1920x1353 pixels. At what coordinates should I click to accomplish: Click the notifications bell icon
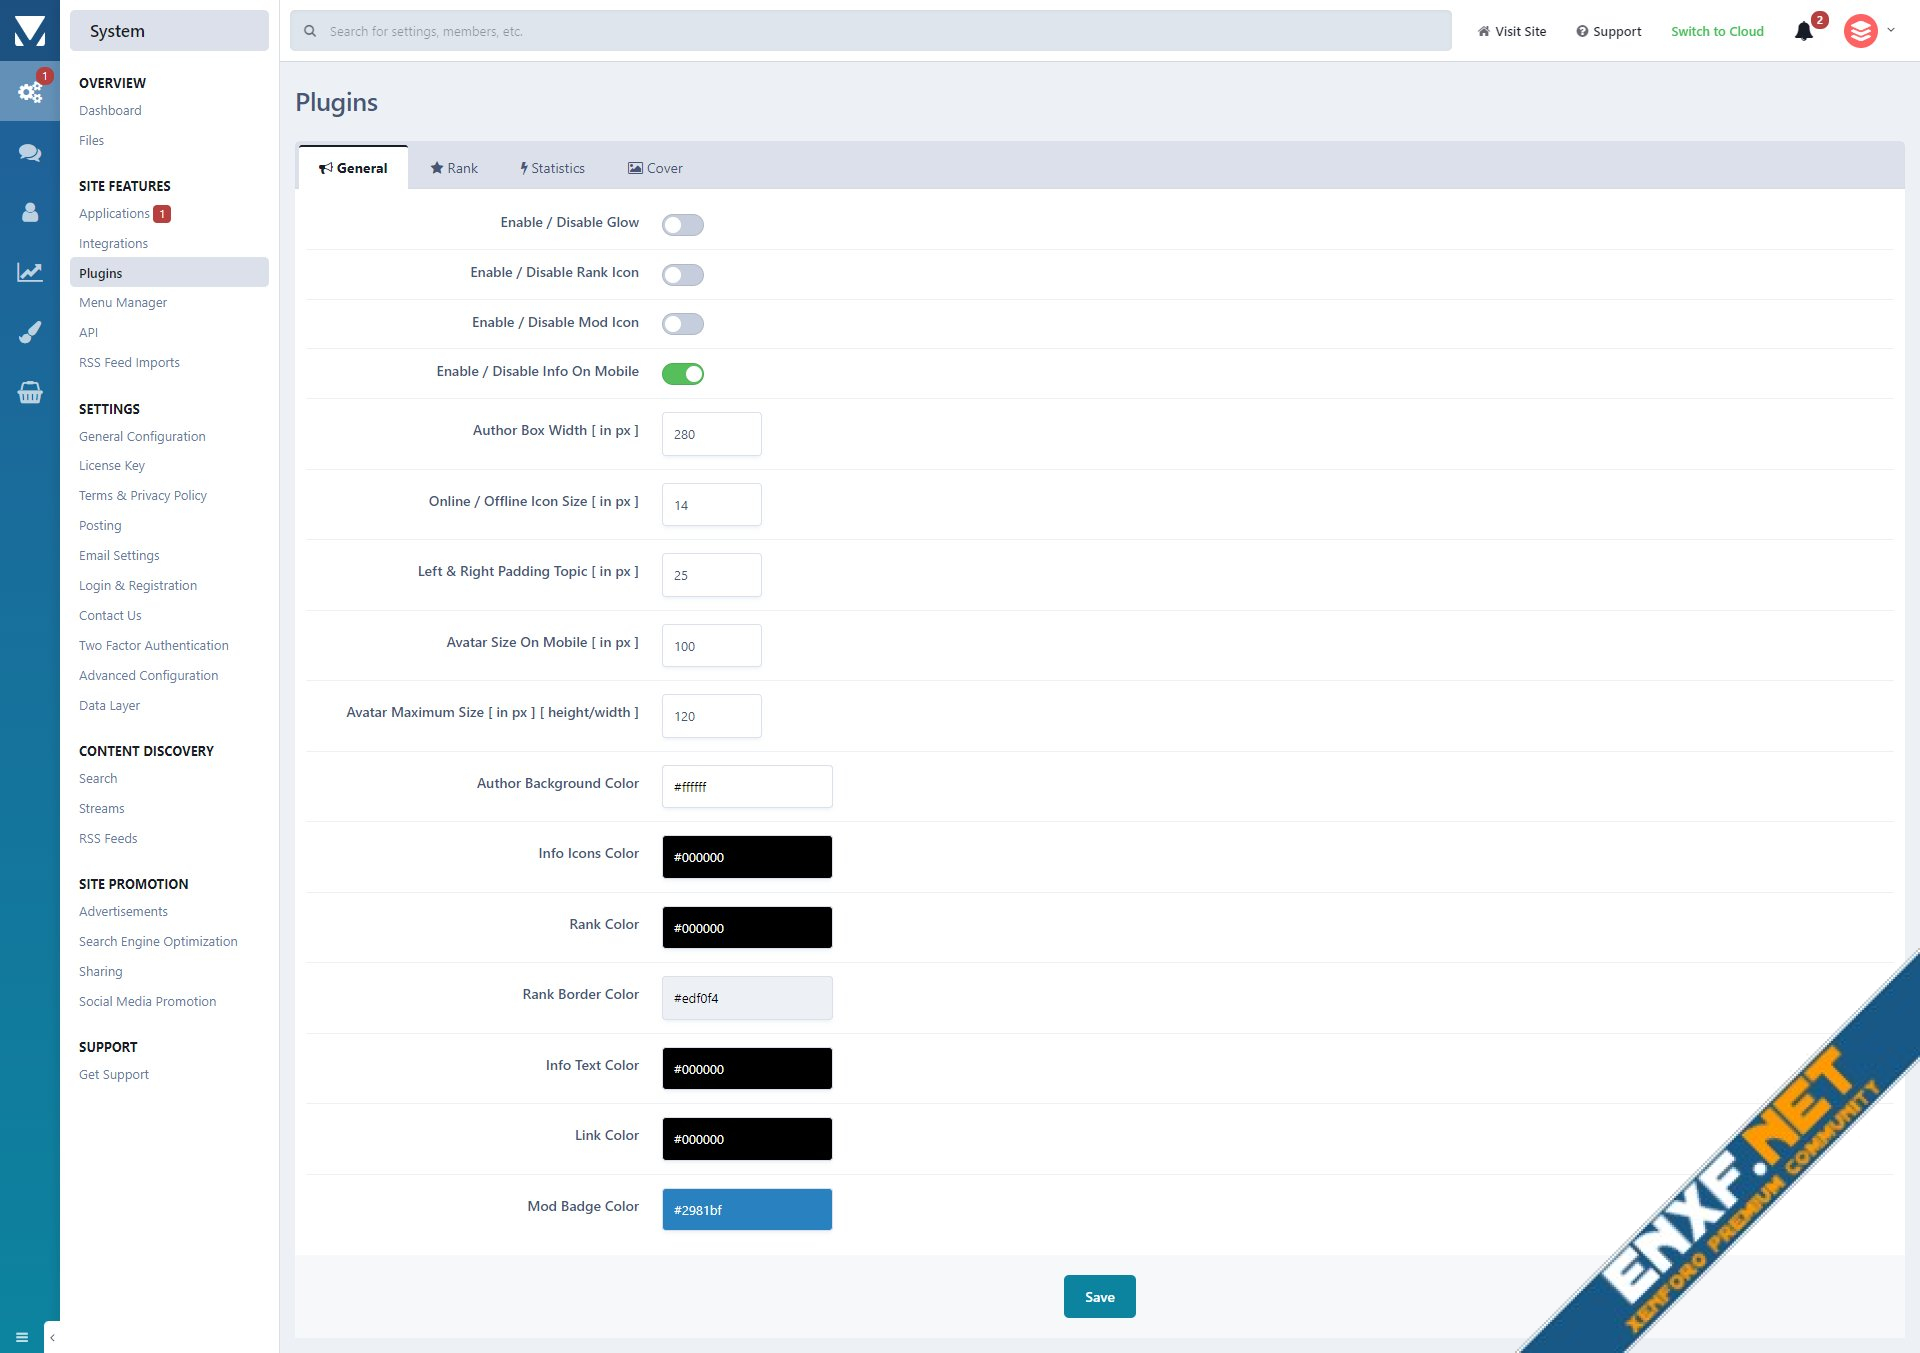[x=1804, y=31]
